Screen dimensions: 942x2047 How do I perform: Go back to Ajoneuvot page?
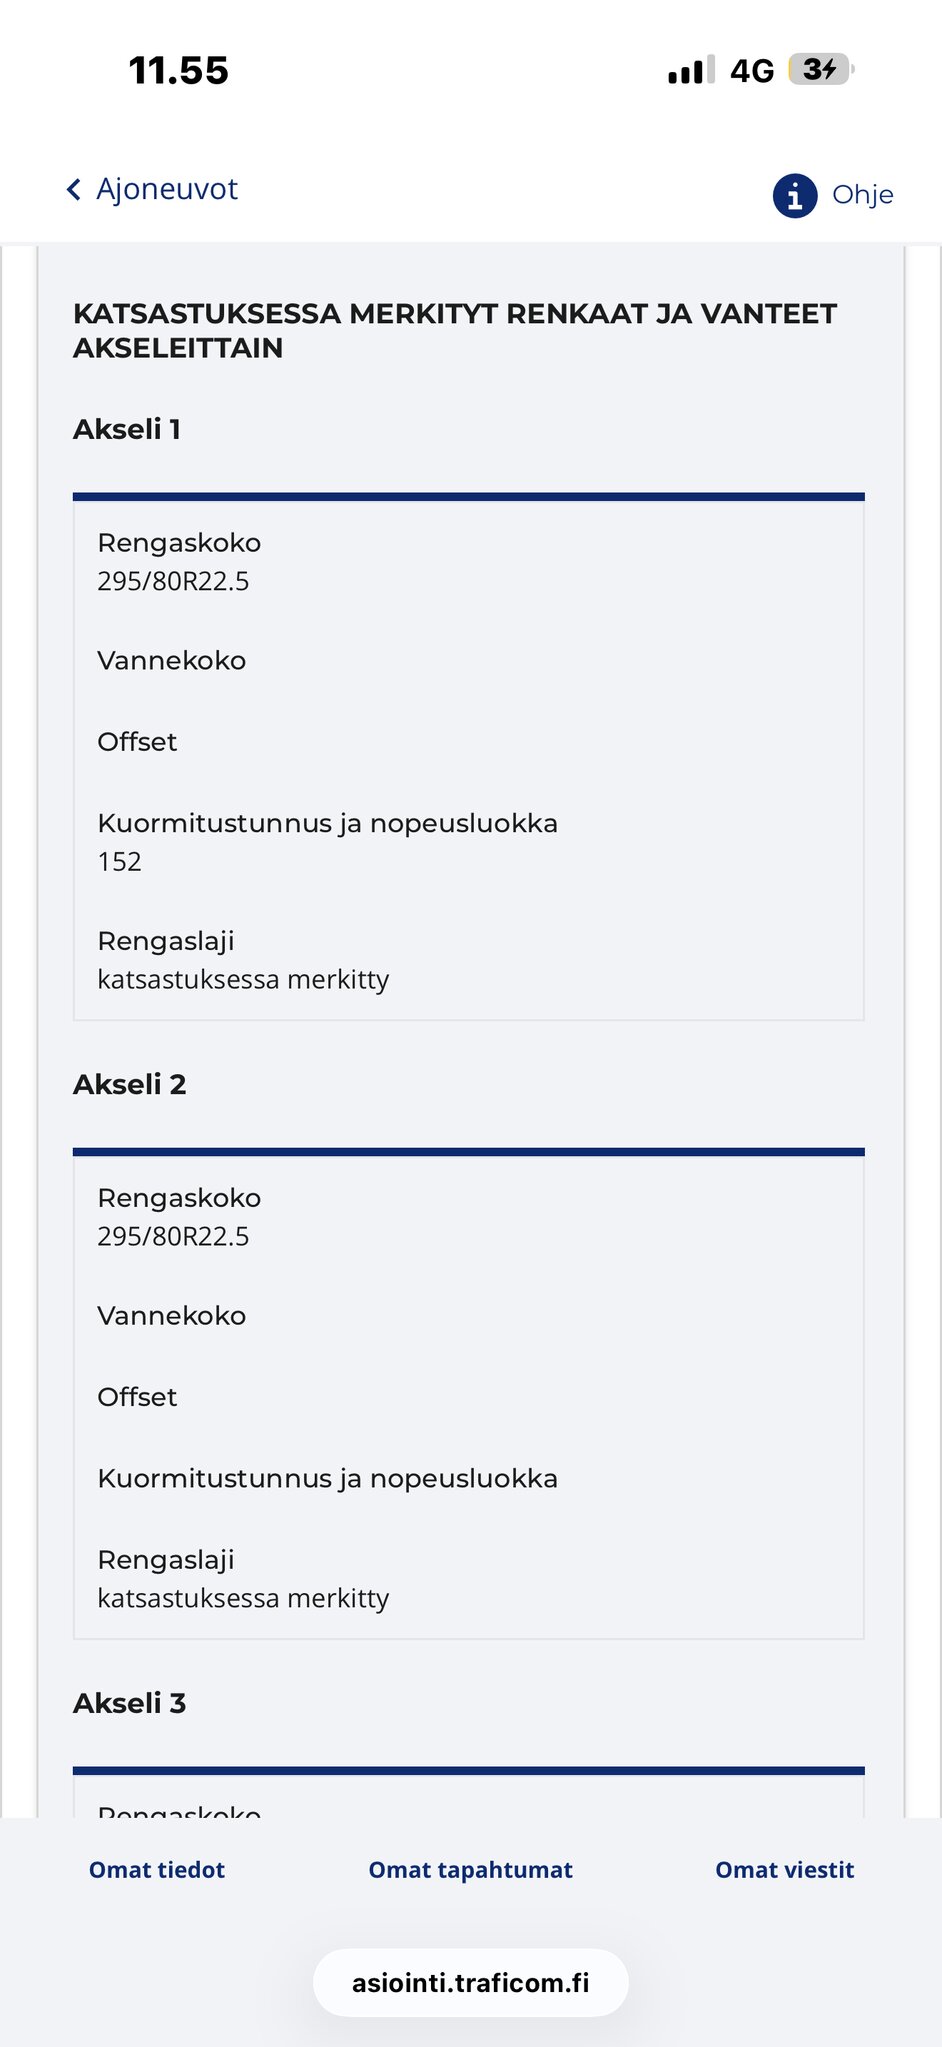166,189
